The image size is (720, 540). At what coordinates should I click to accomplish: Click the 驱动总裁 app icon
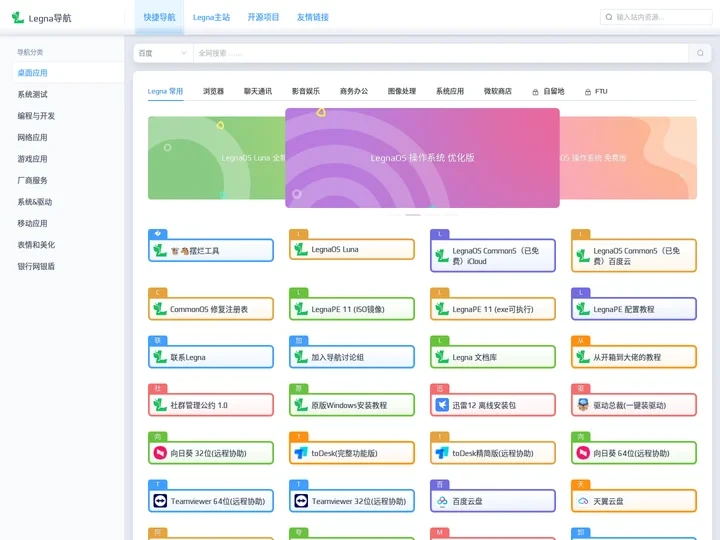583,405
